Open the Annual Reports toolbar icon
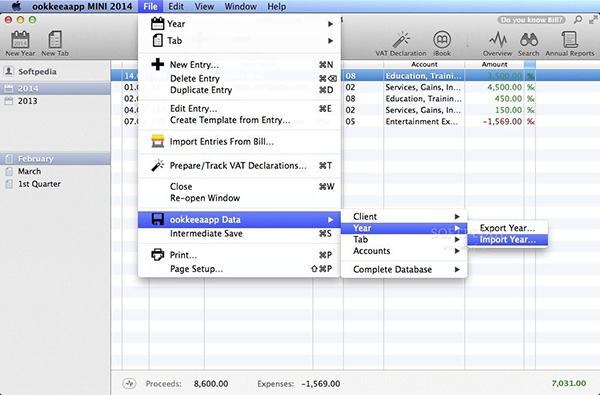The image size is (600, 395). click(x=569, y=39)
